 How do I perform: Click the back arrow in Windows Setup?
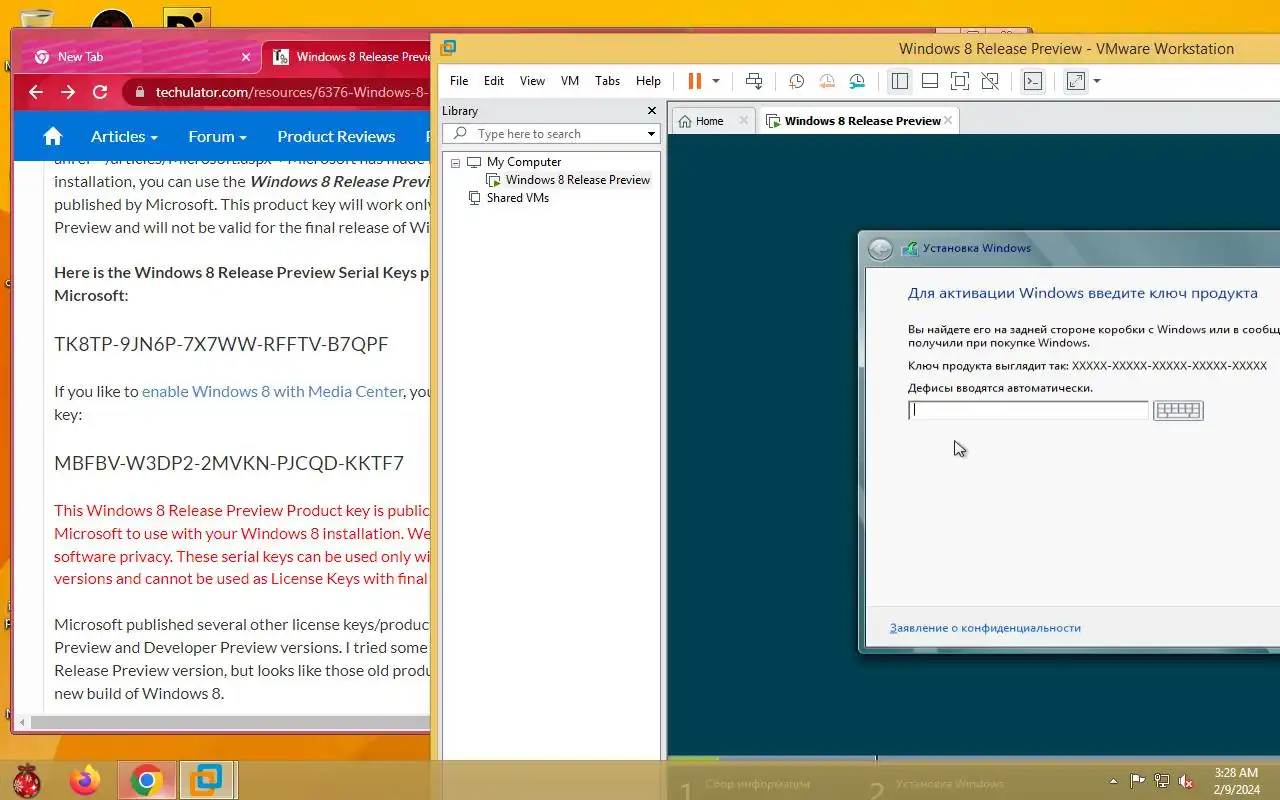coord(880,249)
